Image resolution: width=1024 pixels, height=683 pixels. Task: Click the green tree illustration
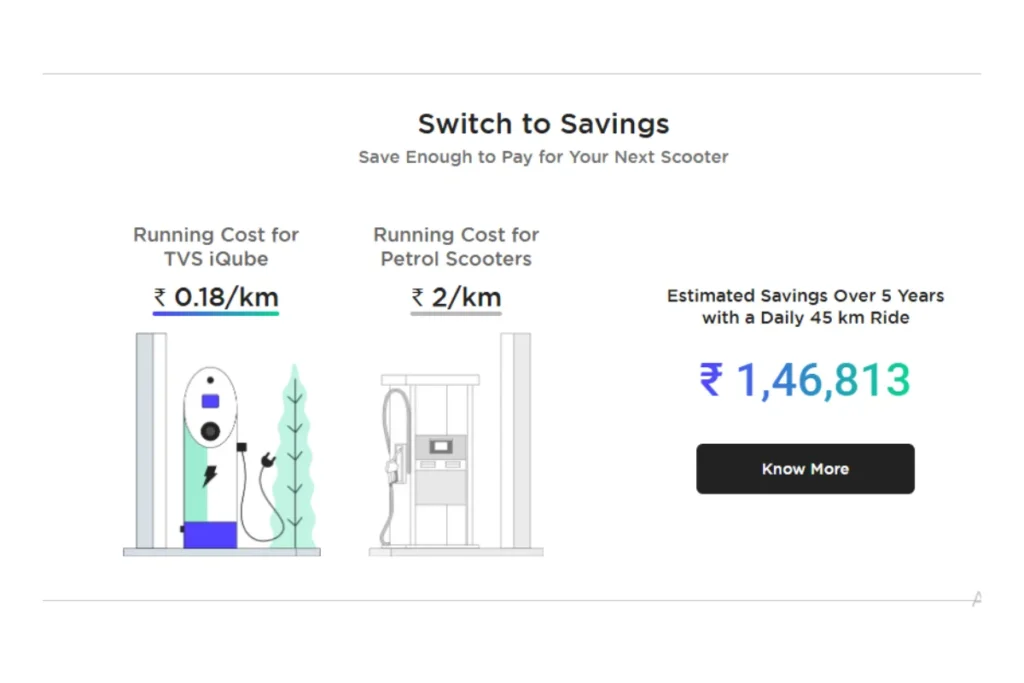[x=295, y=456]
